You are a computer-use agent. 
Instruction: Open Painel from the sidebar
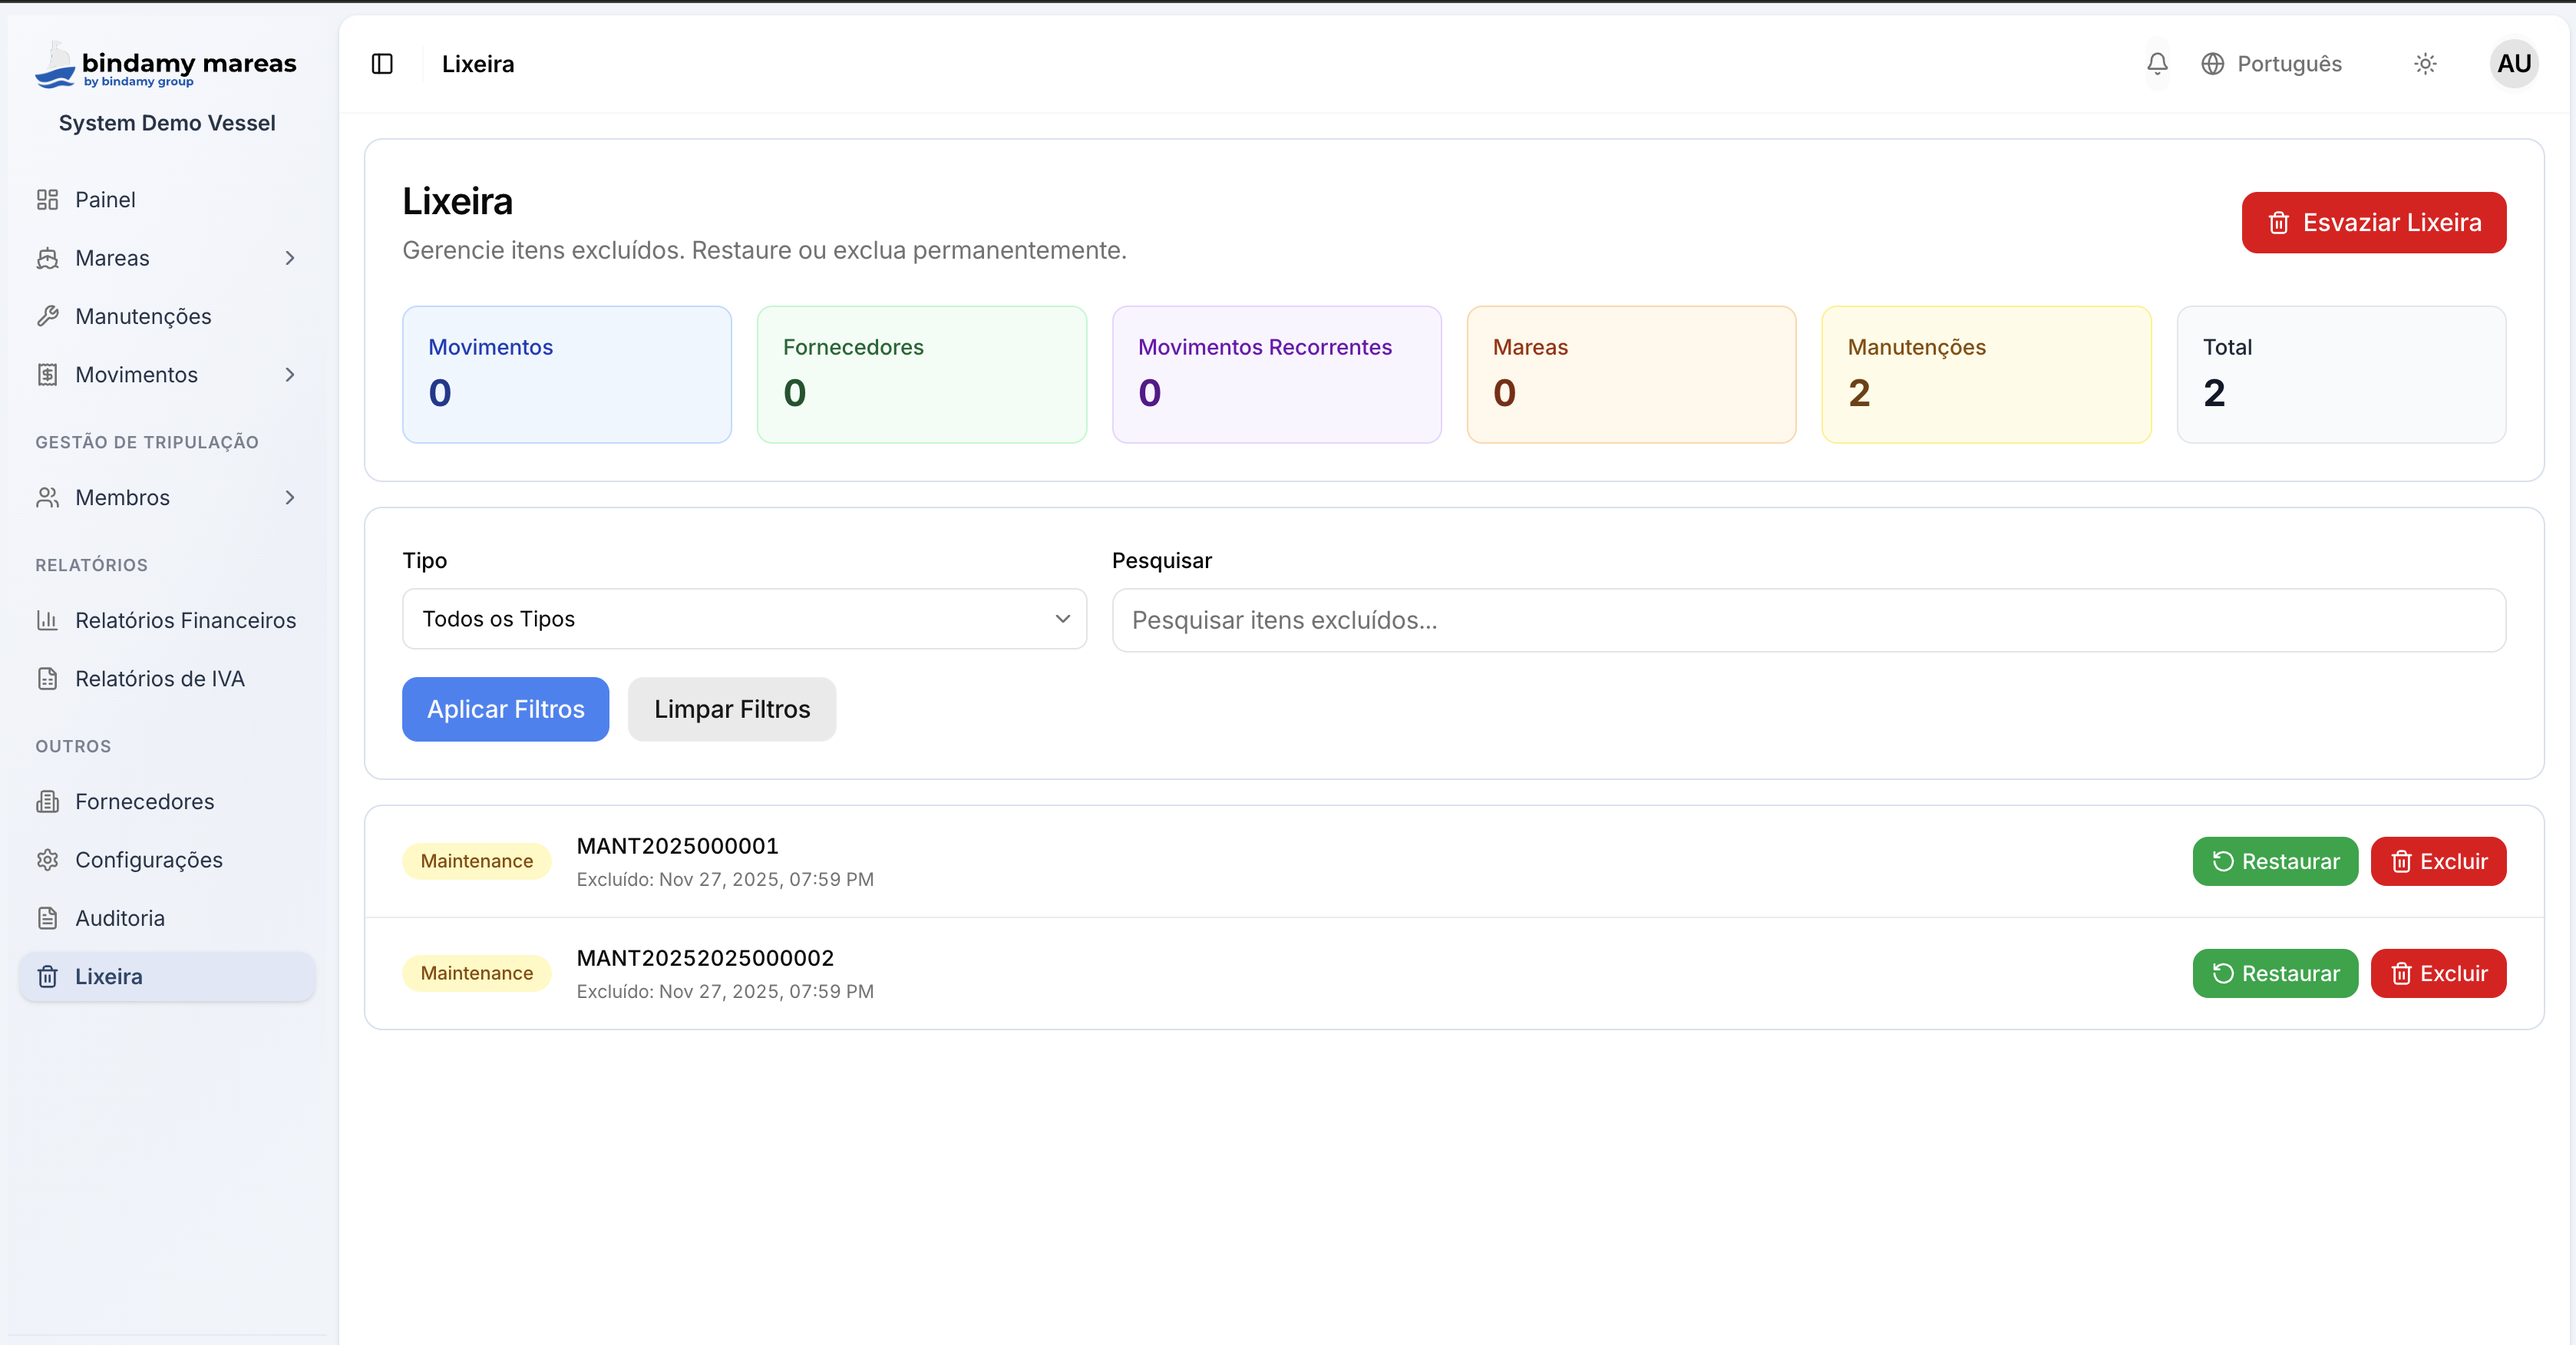point(105,200)
